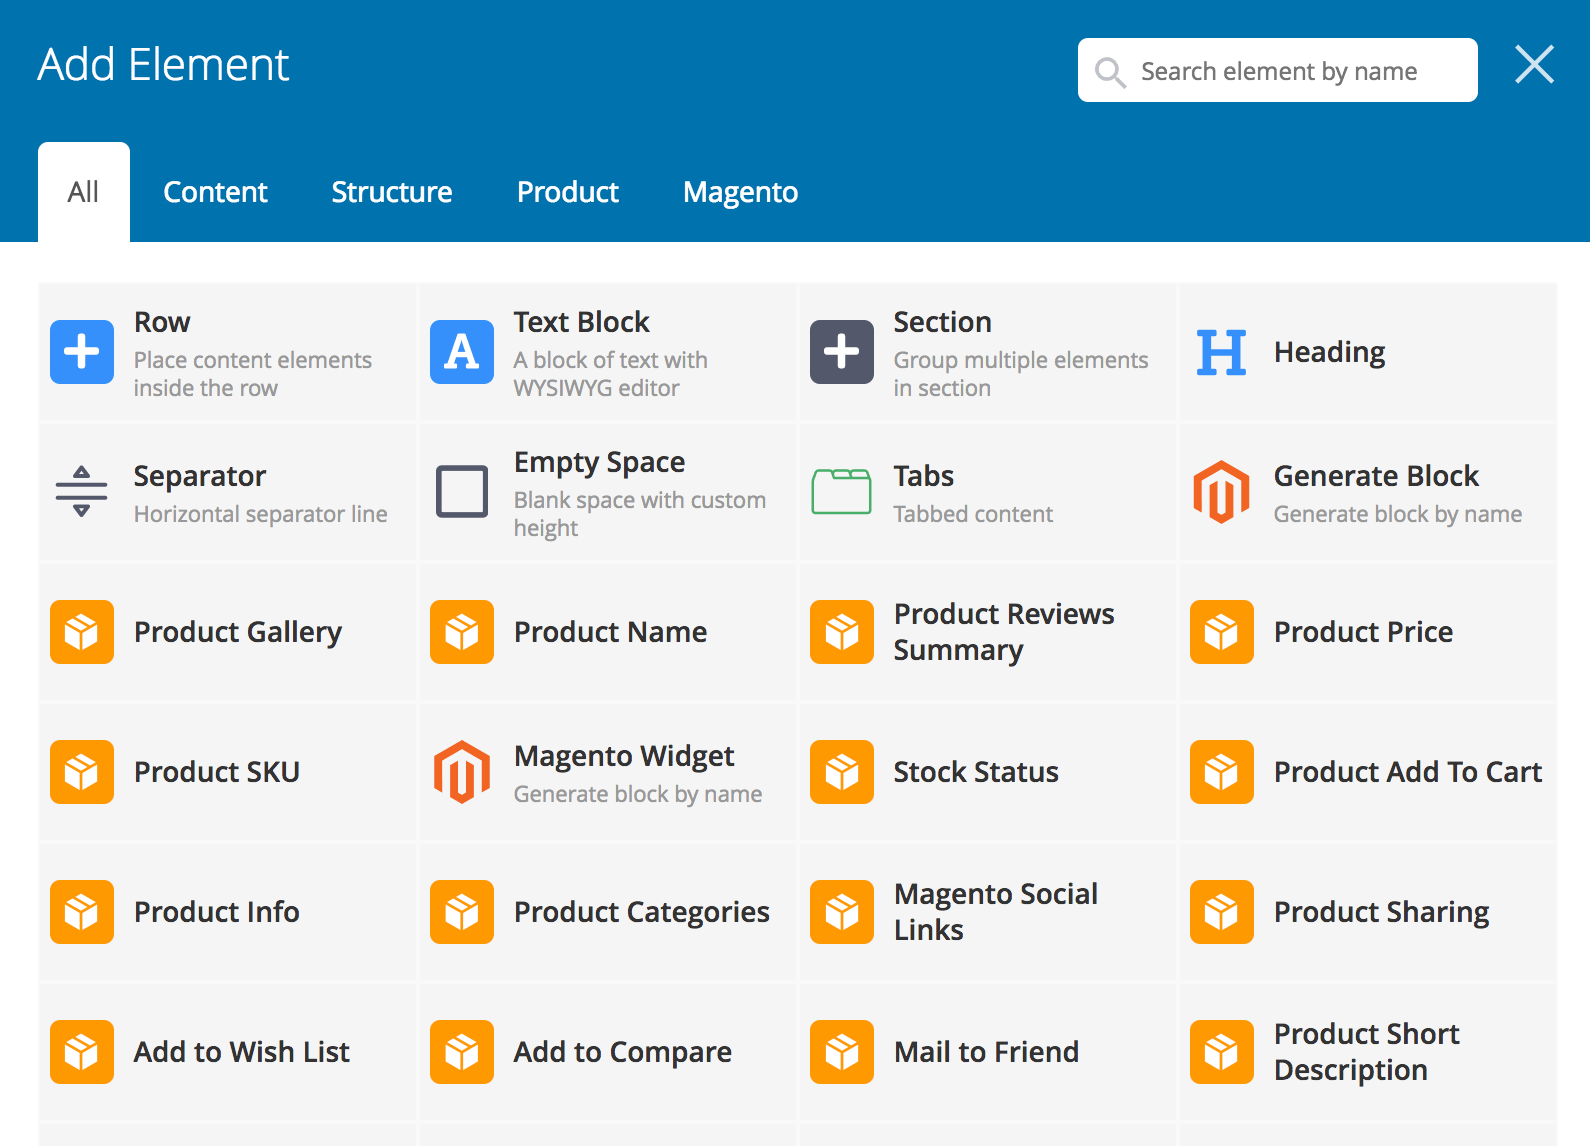This screenshot has width=1590, height=1146.
Task: Add the Section element by title
Action: click(943, 322)
